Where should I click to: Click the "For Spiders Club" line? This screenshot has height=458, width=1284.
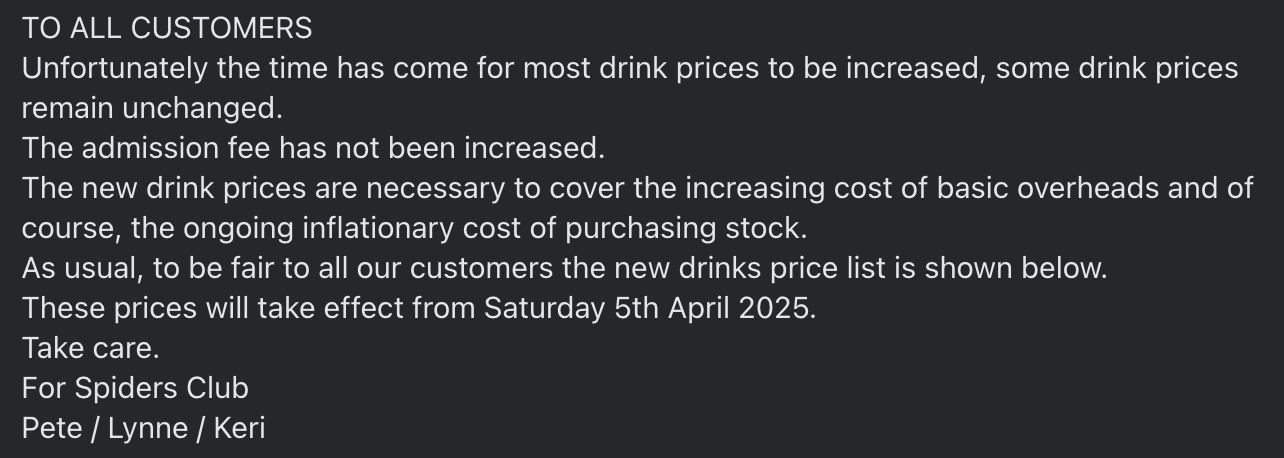(135, 388)
